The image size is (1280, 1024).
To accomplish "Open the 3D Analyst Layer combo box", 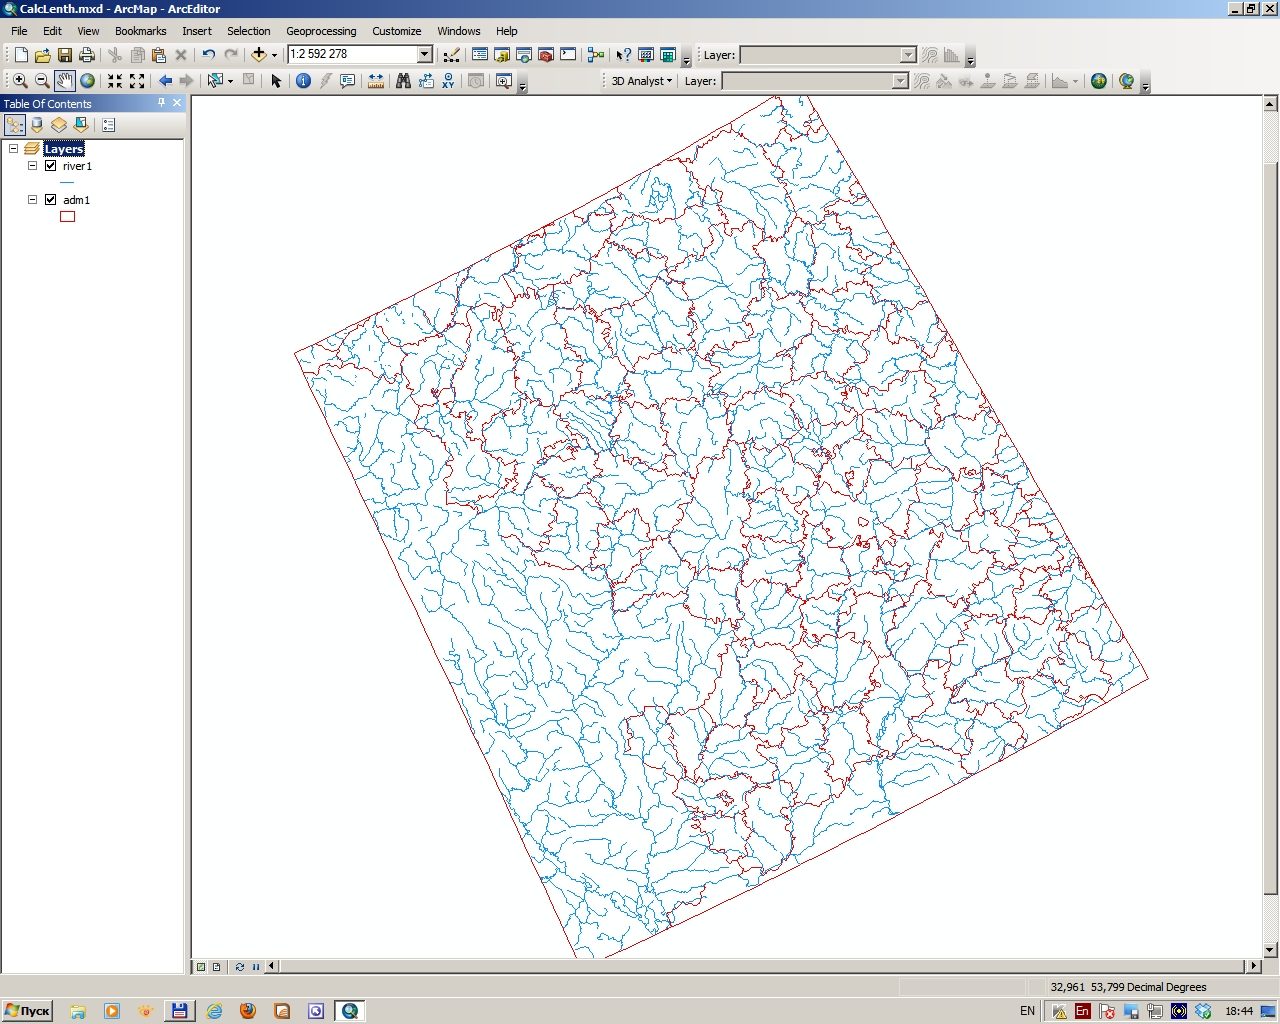I will point(814,81).
